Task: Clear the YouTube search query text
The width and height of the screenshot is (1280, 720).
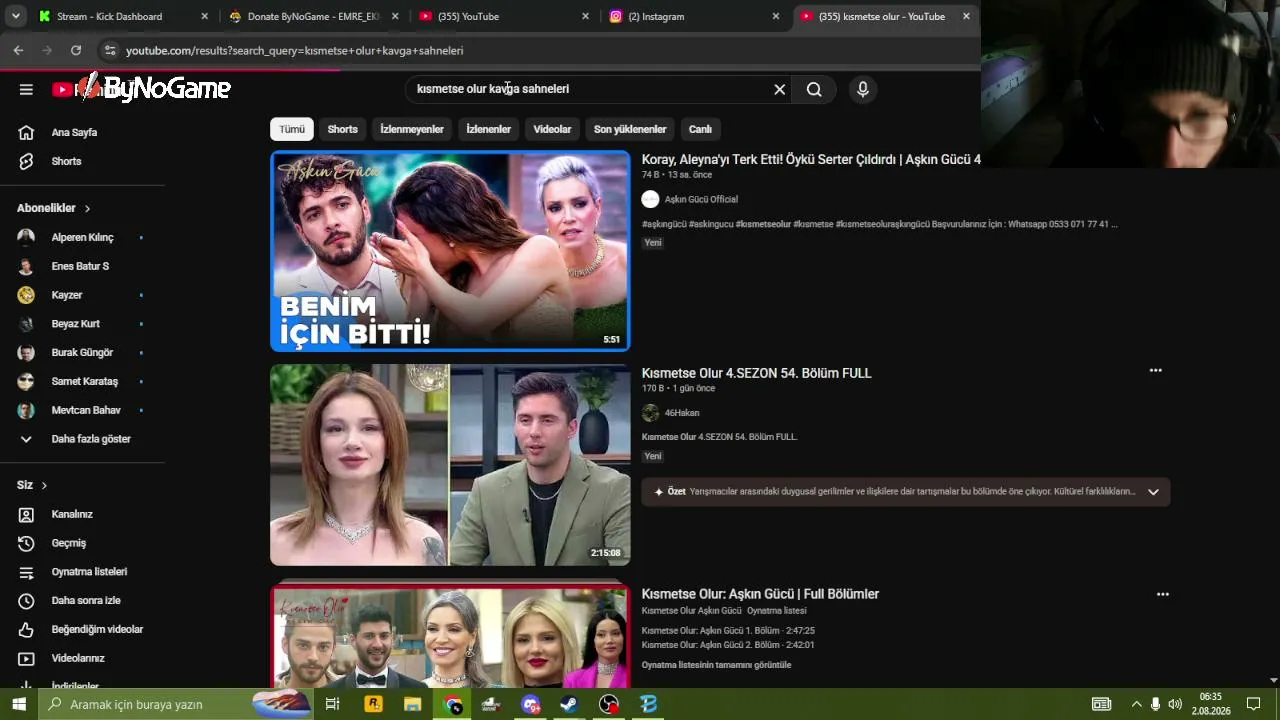Action: tap(780, 89)
